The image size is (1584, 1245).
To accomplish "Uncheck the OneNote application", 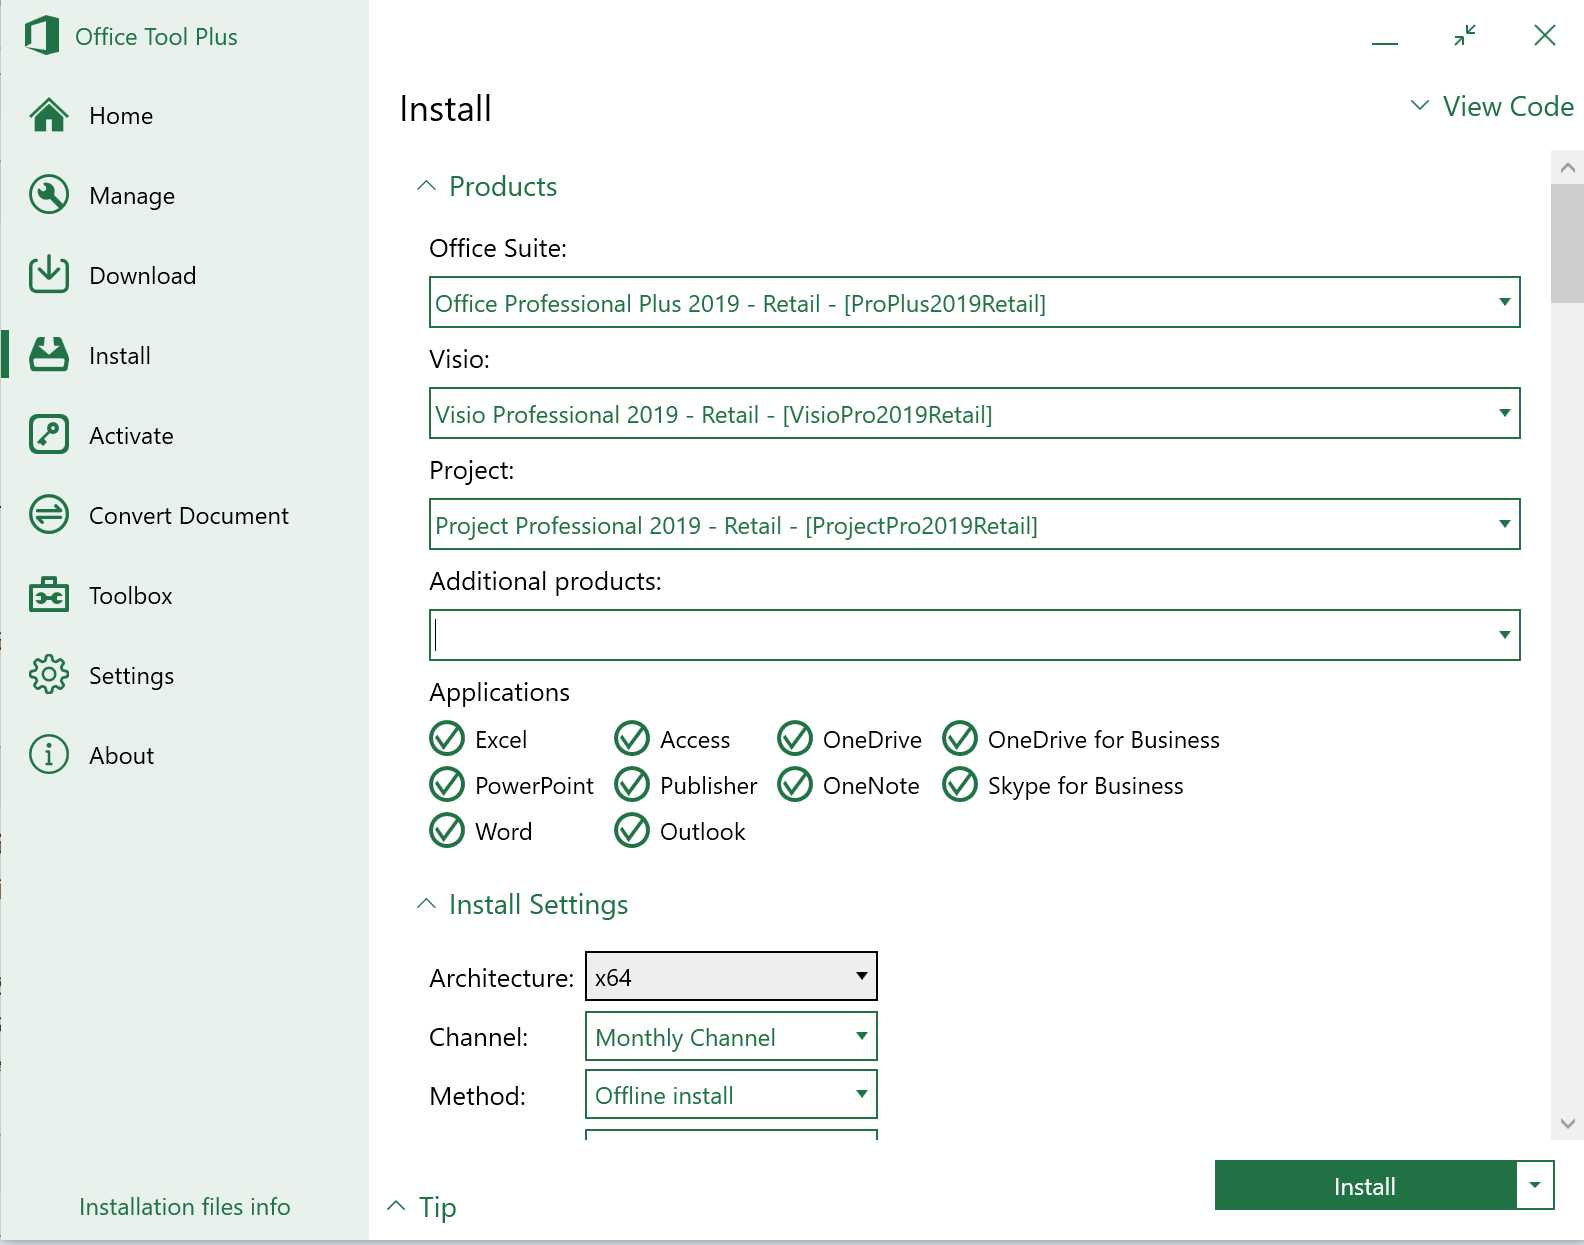I will tap(795, 785).
